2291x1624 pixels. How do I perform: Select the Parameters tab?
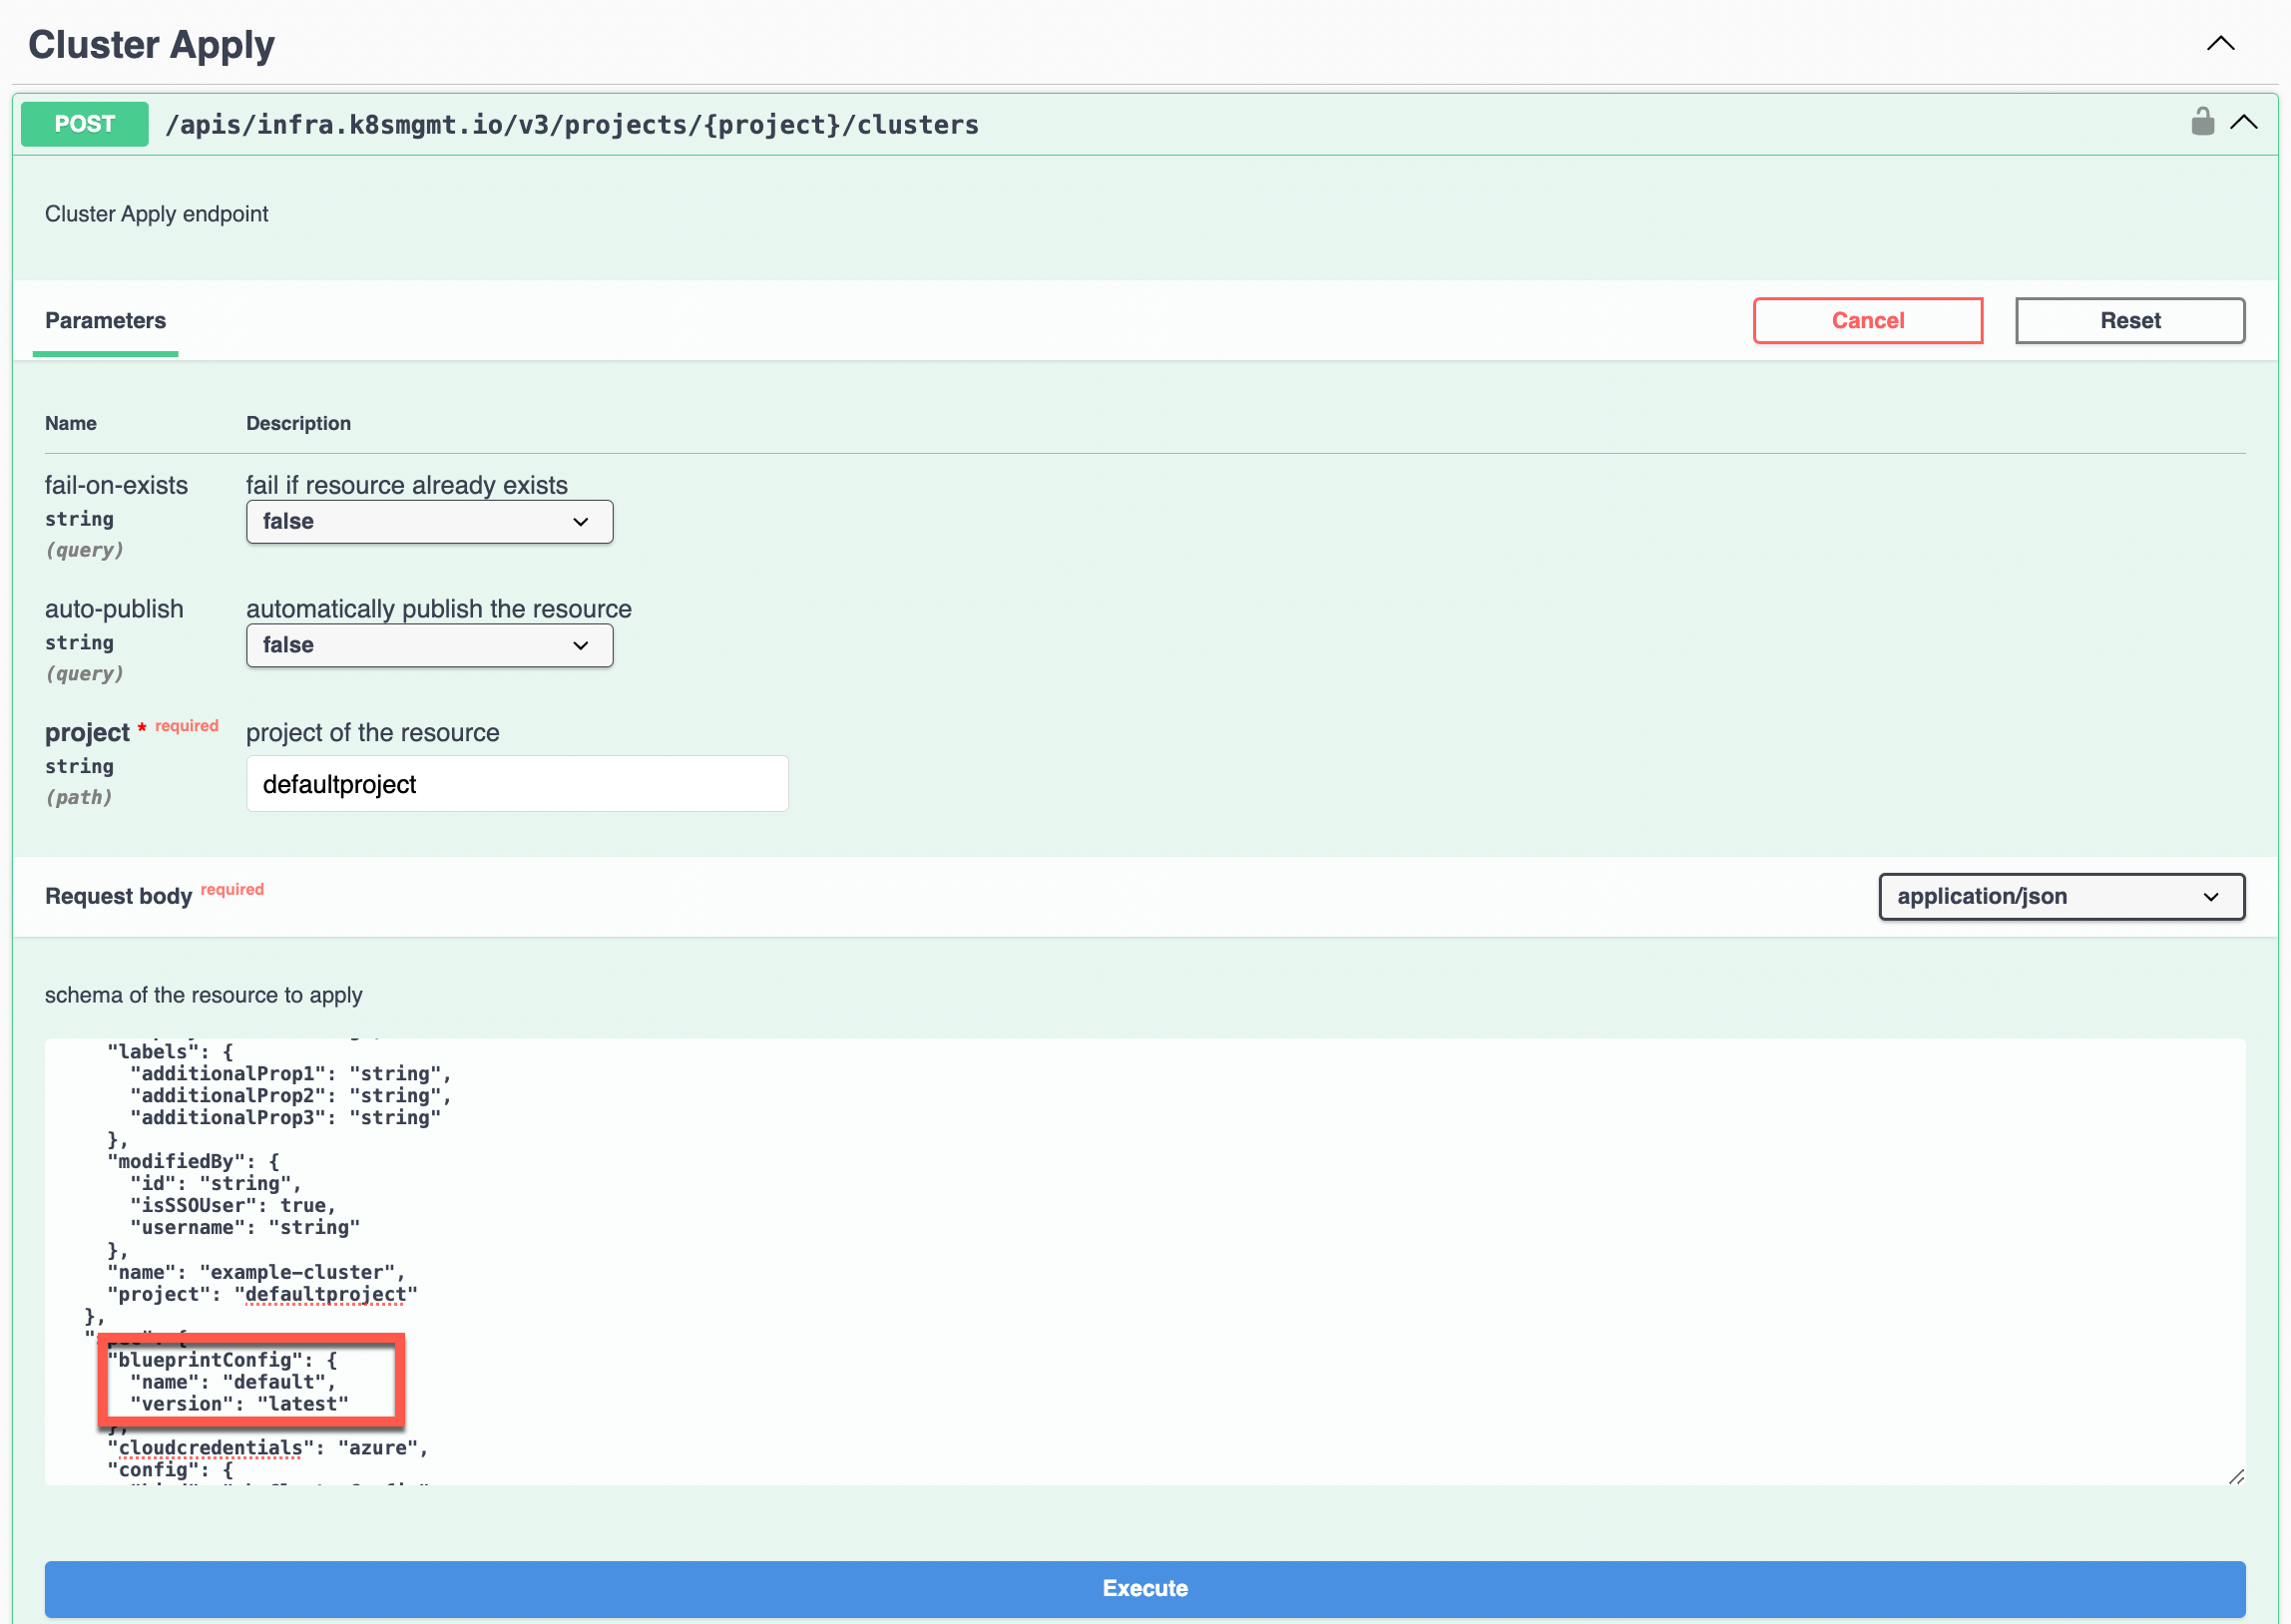click(105, 321)
